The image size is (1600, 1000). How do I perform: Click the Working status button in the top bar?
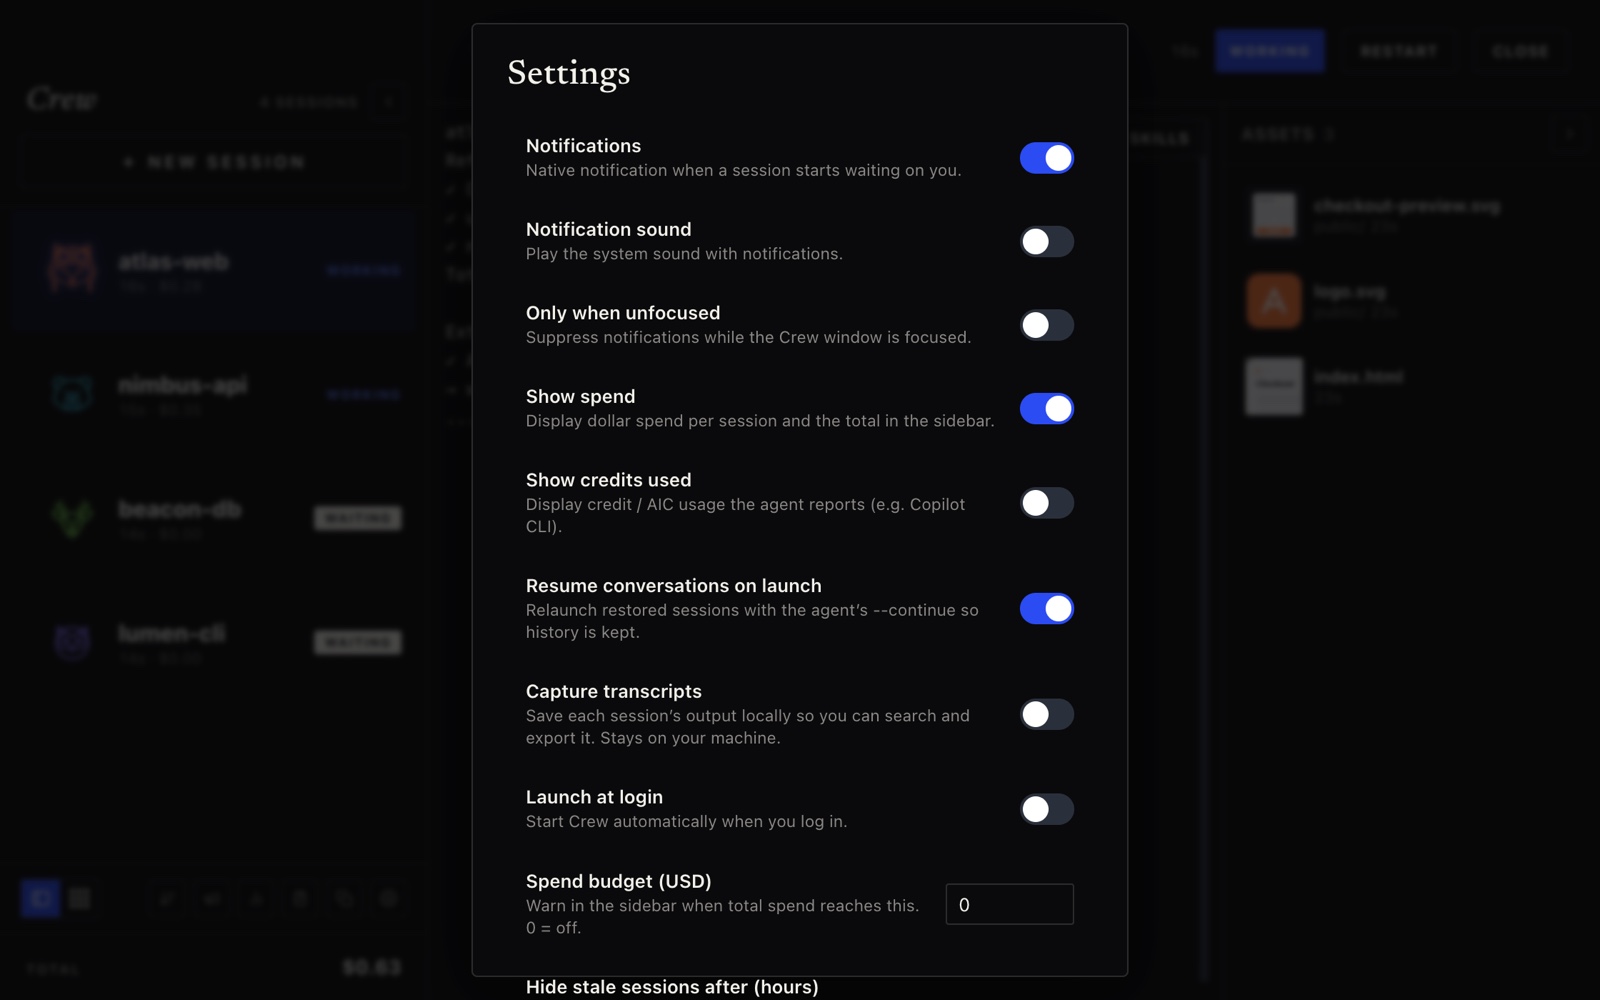(1270, 51)
